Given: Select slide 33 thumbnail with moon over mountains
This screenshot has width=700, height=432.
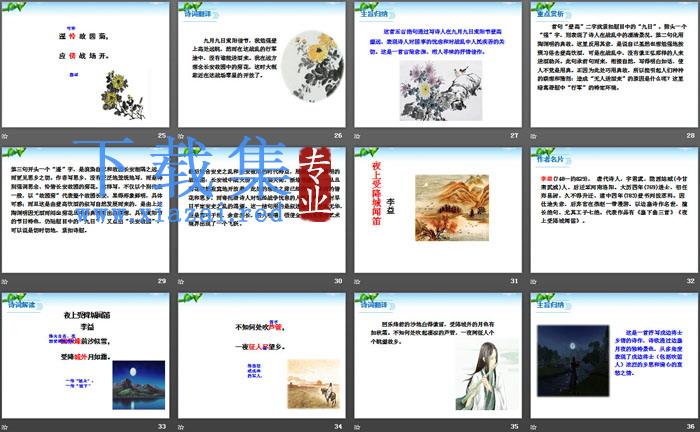Looking at the screenshot, I should (x=85, y=356).
